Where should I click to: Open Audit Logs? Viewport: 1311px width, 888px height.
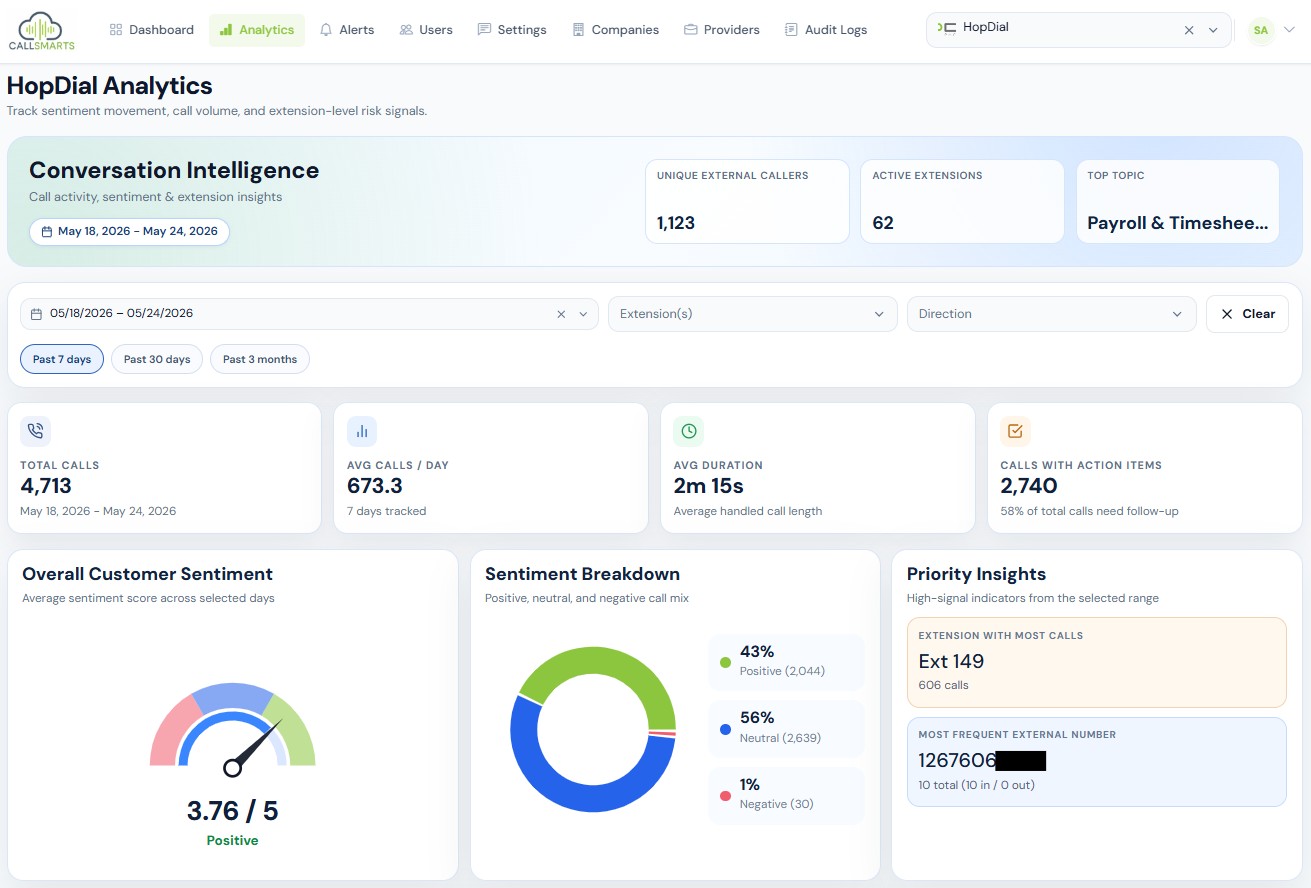click(x=826, y=30)
